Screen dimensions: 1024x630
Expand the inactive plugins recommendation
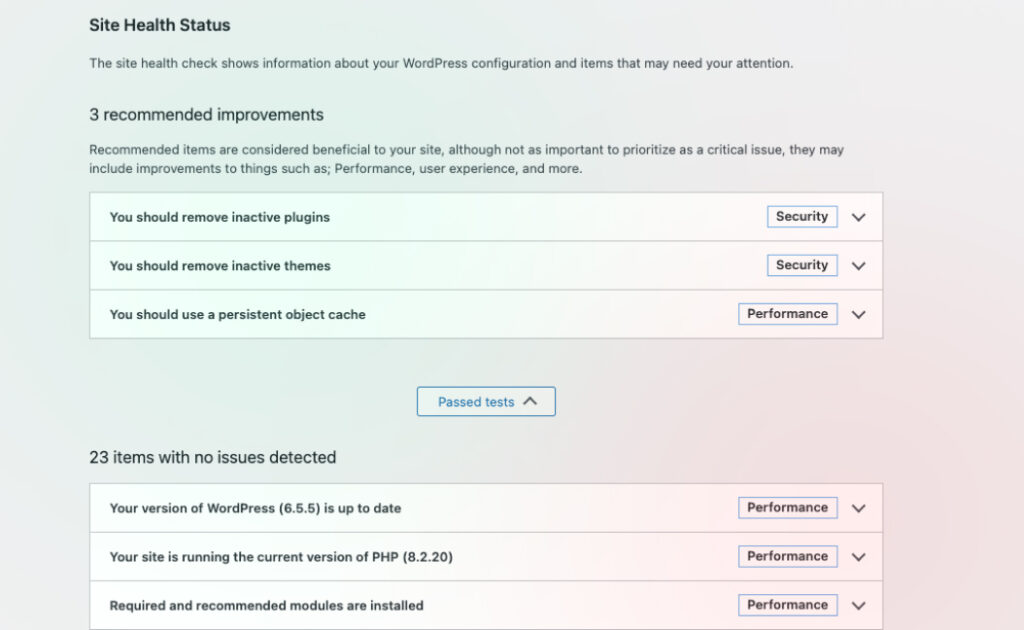(858, 216)
